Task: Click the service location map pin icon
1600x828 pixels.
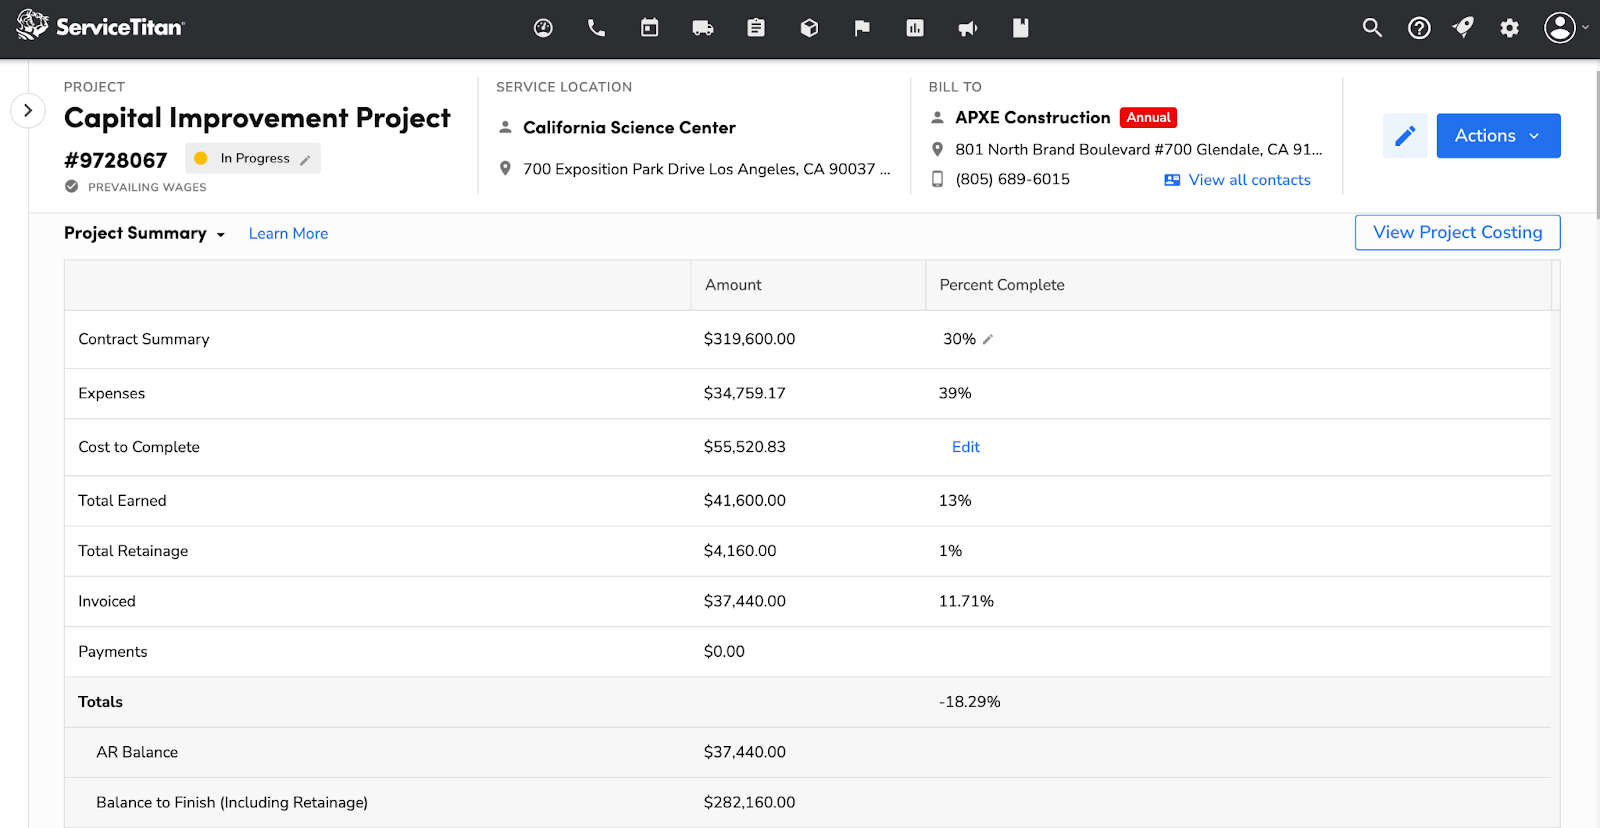Action: tap(505, 168)
